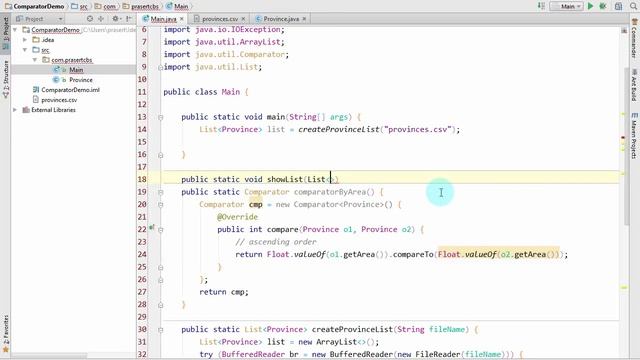Click ComparatorDemo in the navigation breadcrumb
The height and width of the screenshot is (360, 640).
[x=35, y=6]
